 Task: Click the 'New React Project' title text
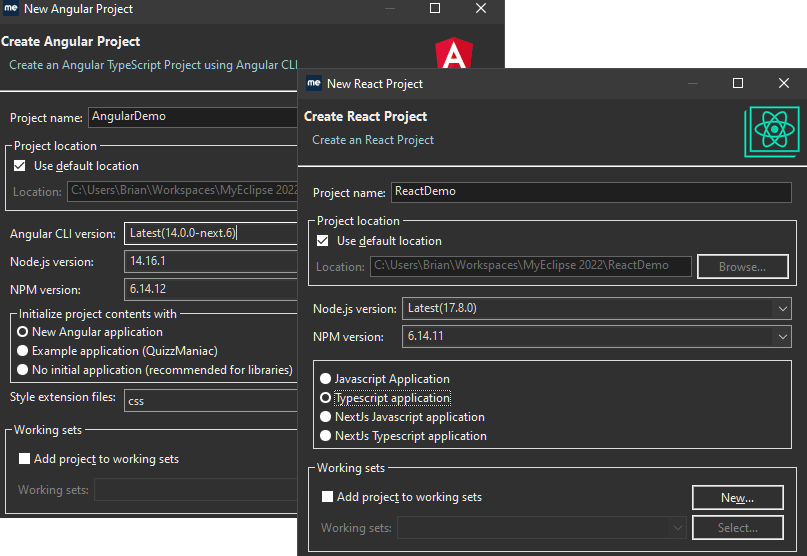pos(375,84)
